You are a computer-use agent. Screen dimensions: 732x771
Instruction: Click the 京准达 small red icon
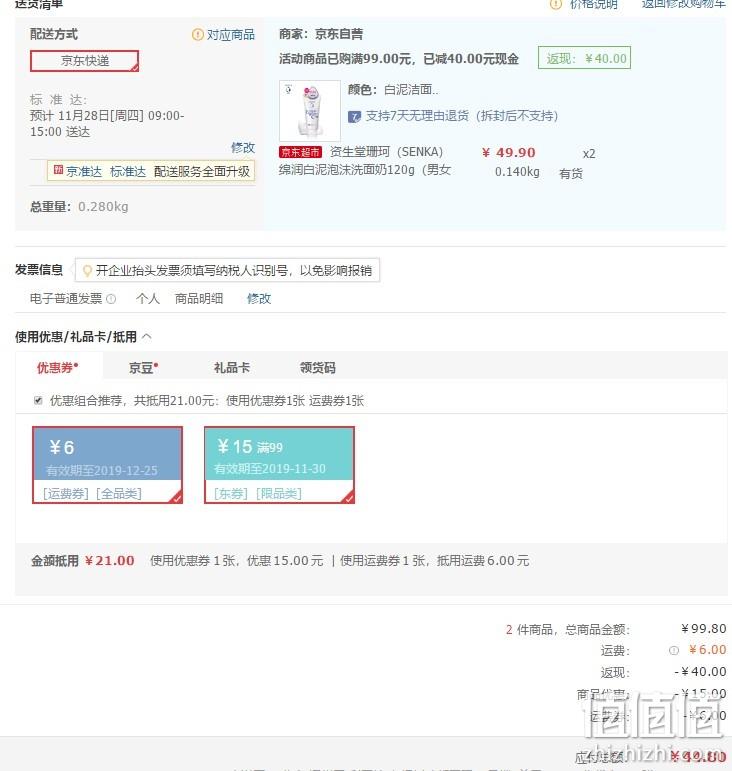tap(58, 170)
